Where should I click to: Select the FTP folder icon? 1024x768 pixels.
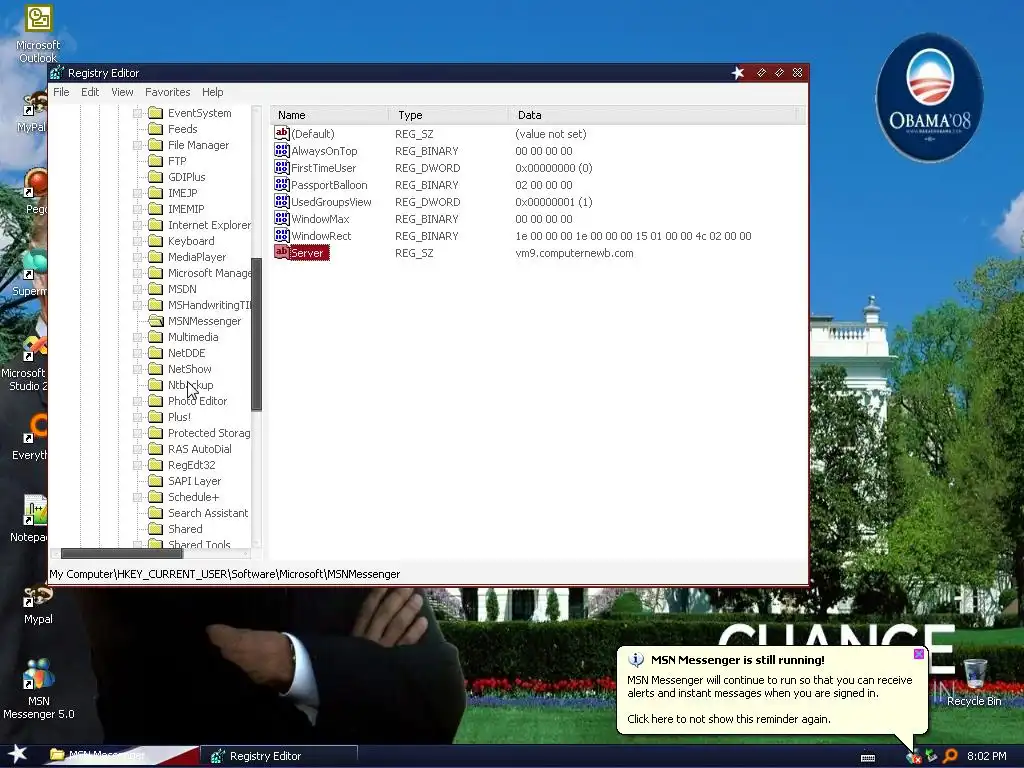point(155,161)
